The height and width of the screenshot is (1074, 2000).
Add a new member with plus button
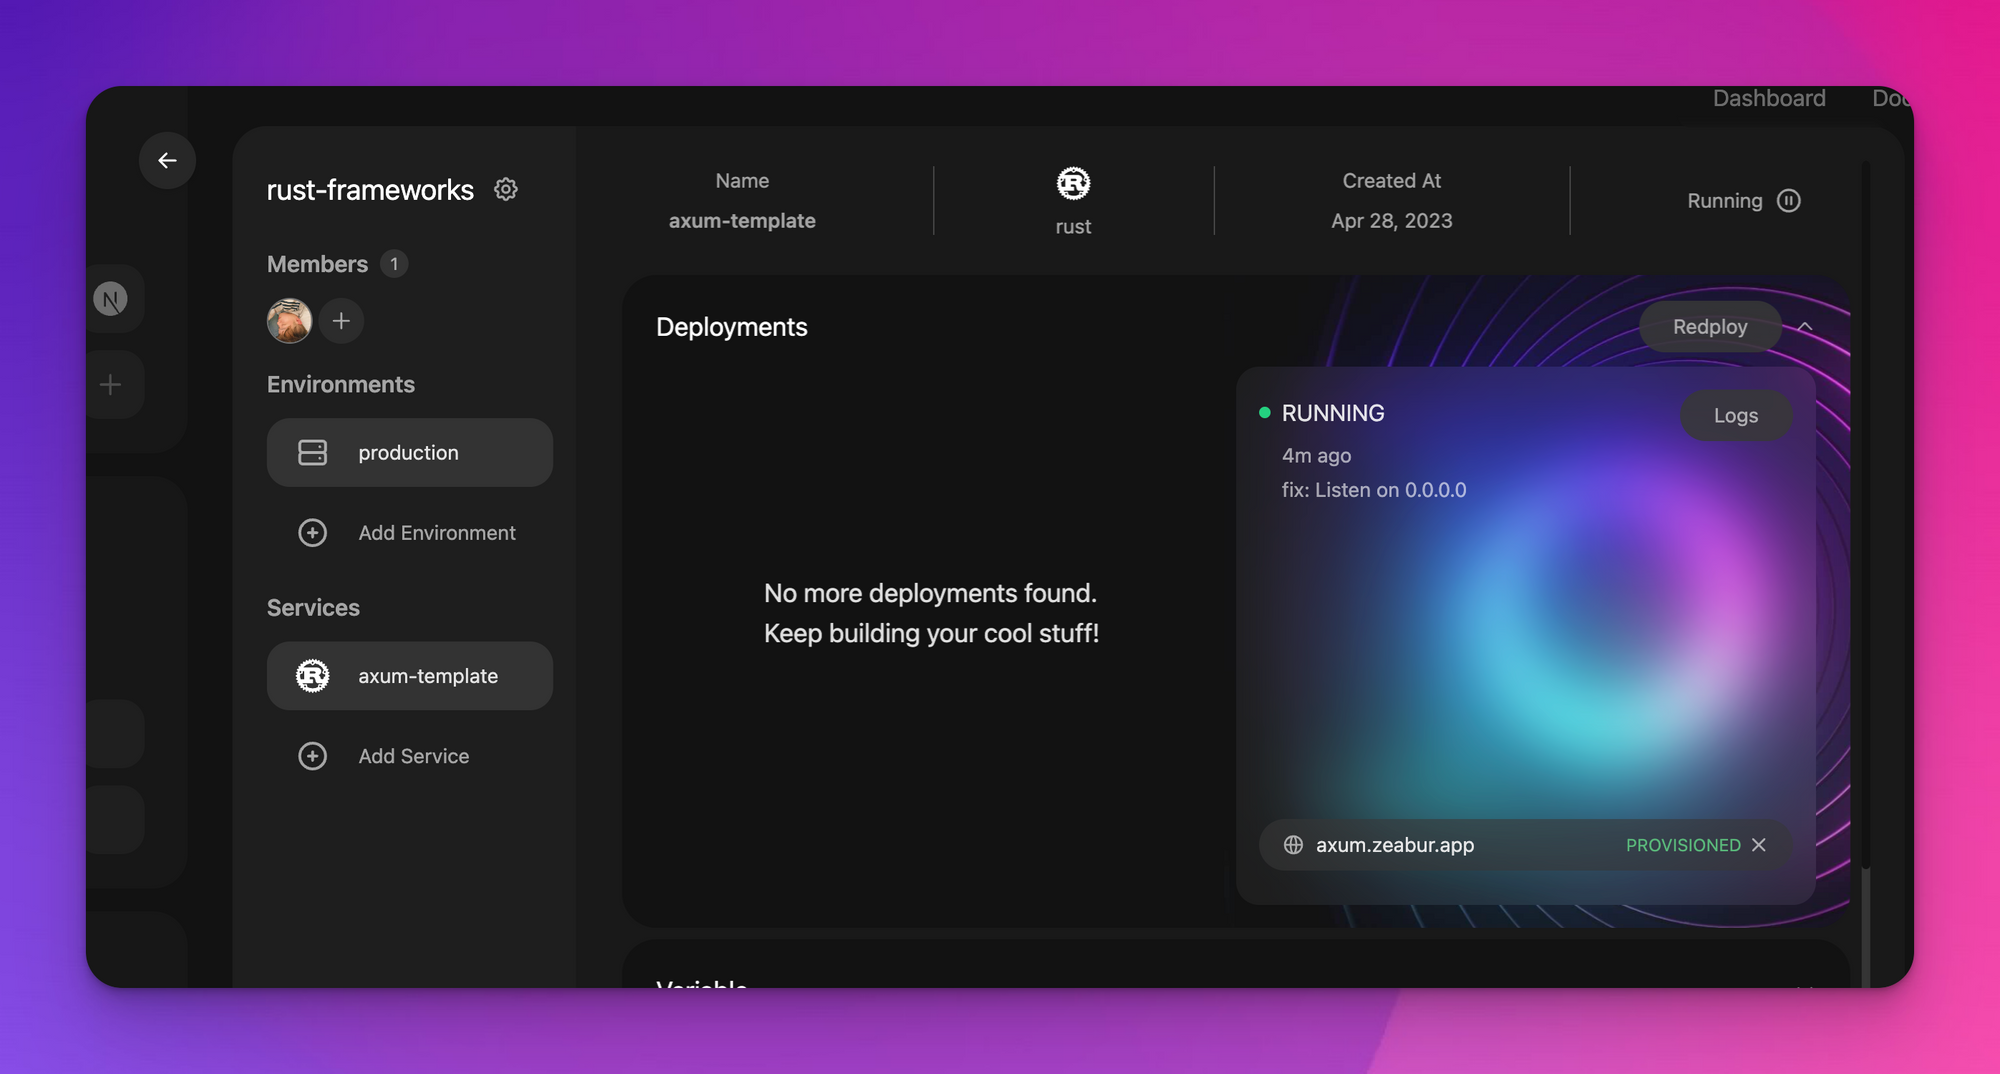click(x=341, y=321)
